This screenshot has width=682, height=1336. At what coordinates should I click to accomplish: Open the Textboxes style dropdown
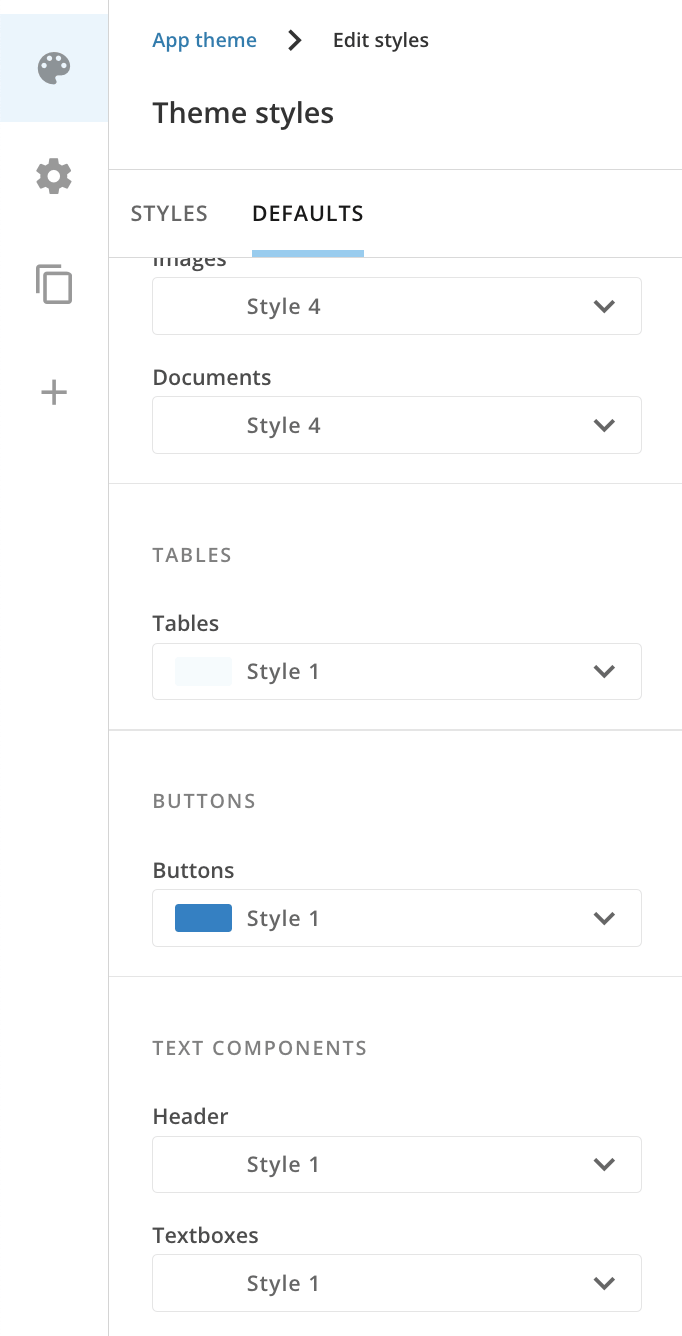click(x=397, y=1283)
